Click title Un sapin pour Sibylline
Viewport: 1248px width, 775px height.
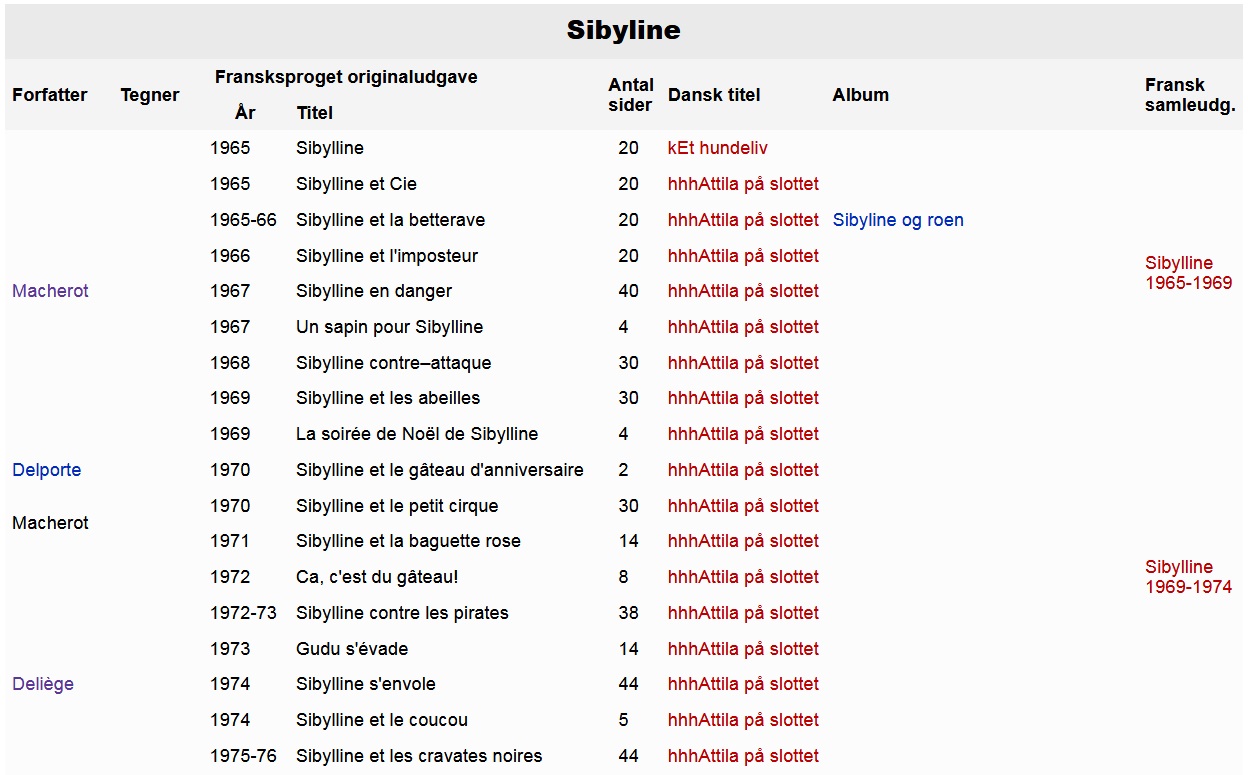point(389,327)
